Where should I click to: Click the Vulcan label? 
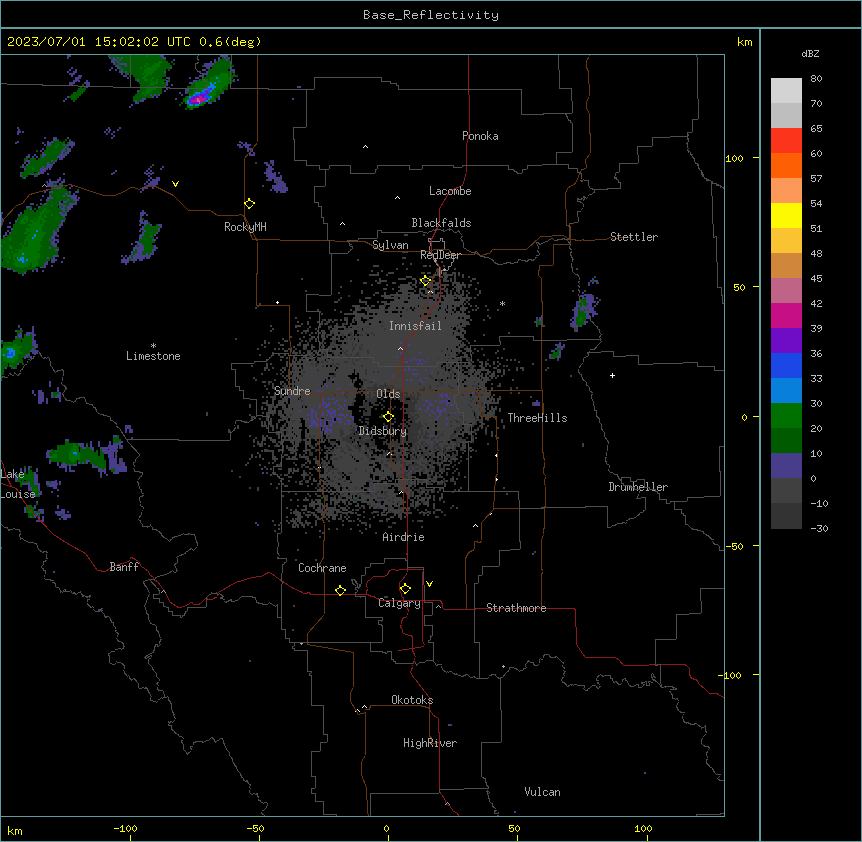(x=542, y=792)
